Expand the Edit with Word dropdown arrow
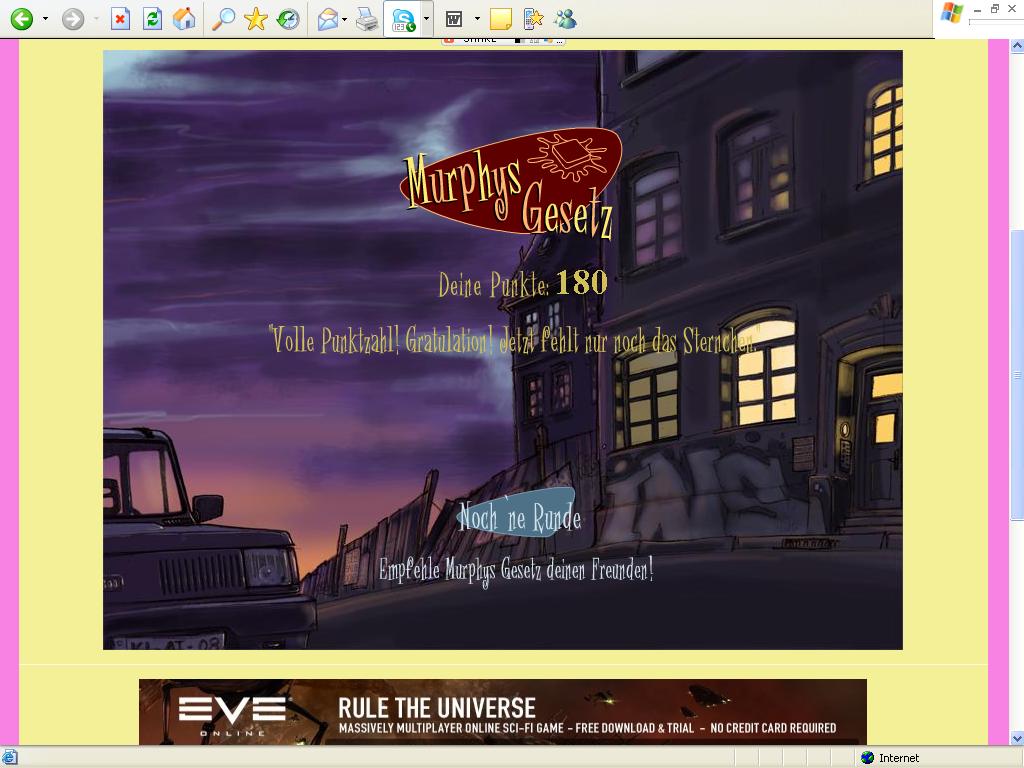This screenshot has height=768, width=1024. [x=477, y=19]
